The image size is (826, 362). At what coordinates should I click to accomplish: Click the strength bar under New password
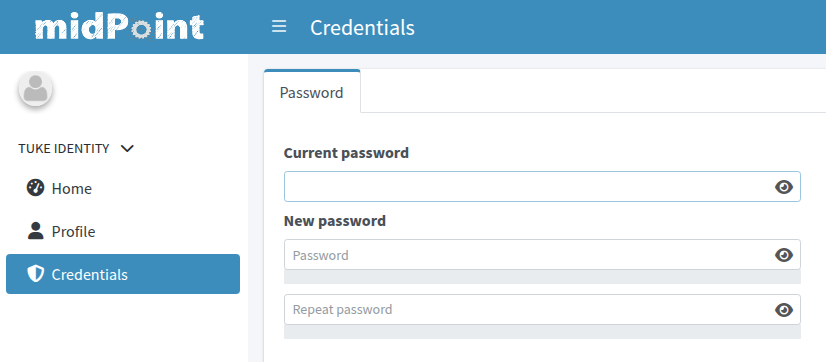(x=542, y=277)
